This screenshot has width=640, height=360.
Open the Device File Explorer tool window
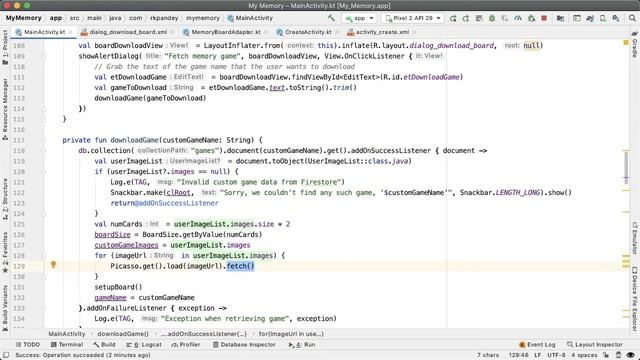[x=635, y=299]
